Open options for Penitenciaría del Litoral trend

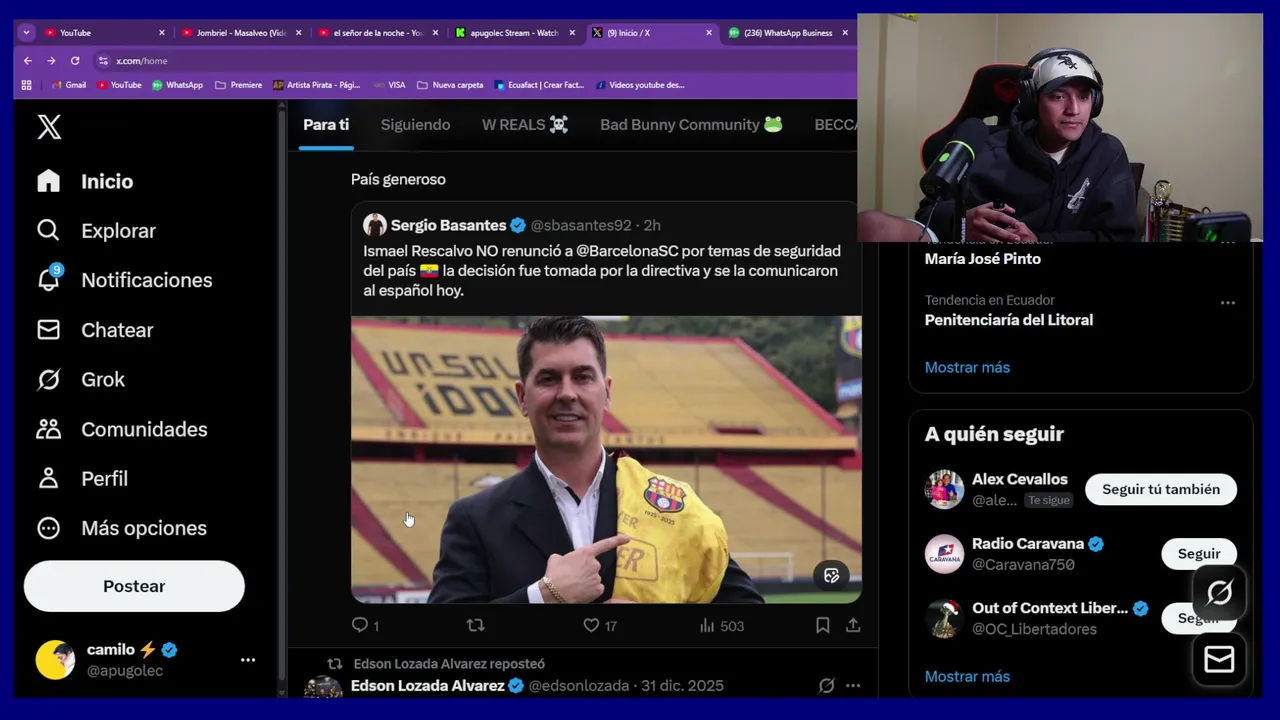pyautogui.click(x=1227, y=302)
